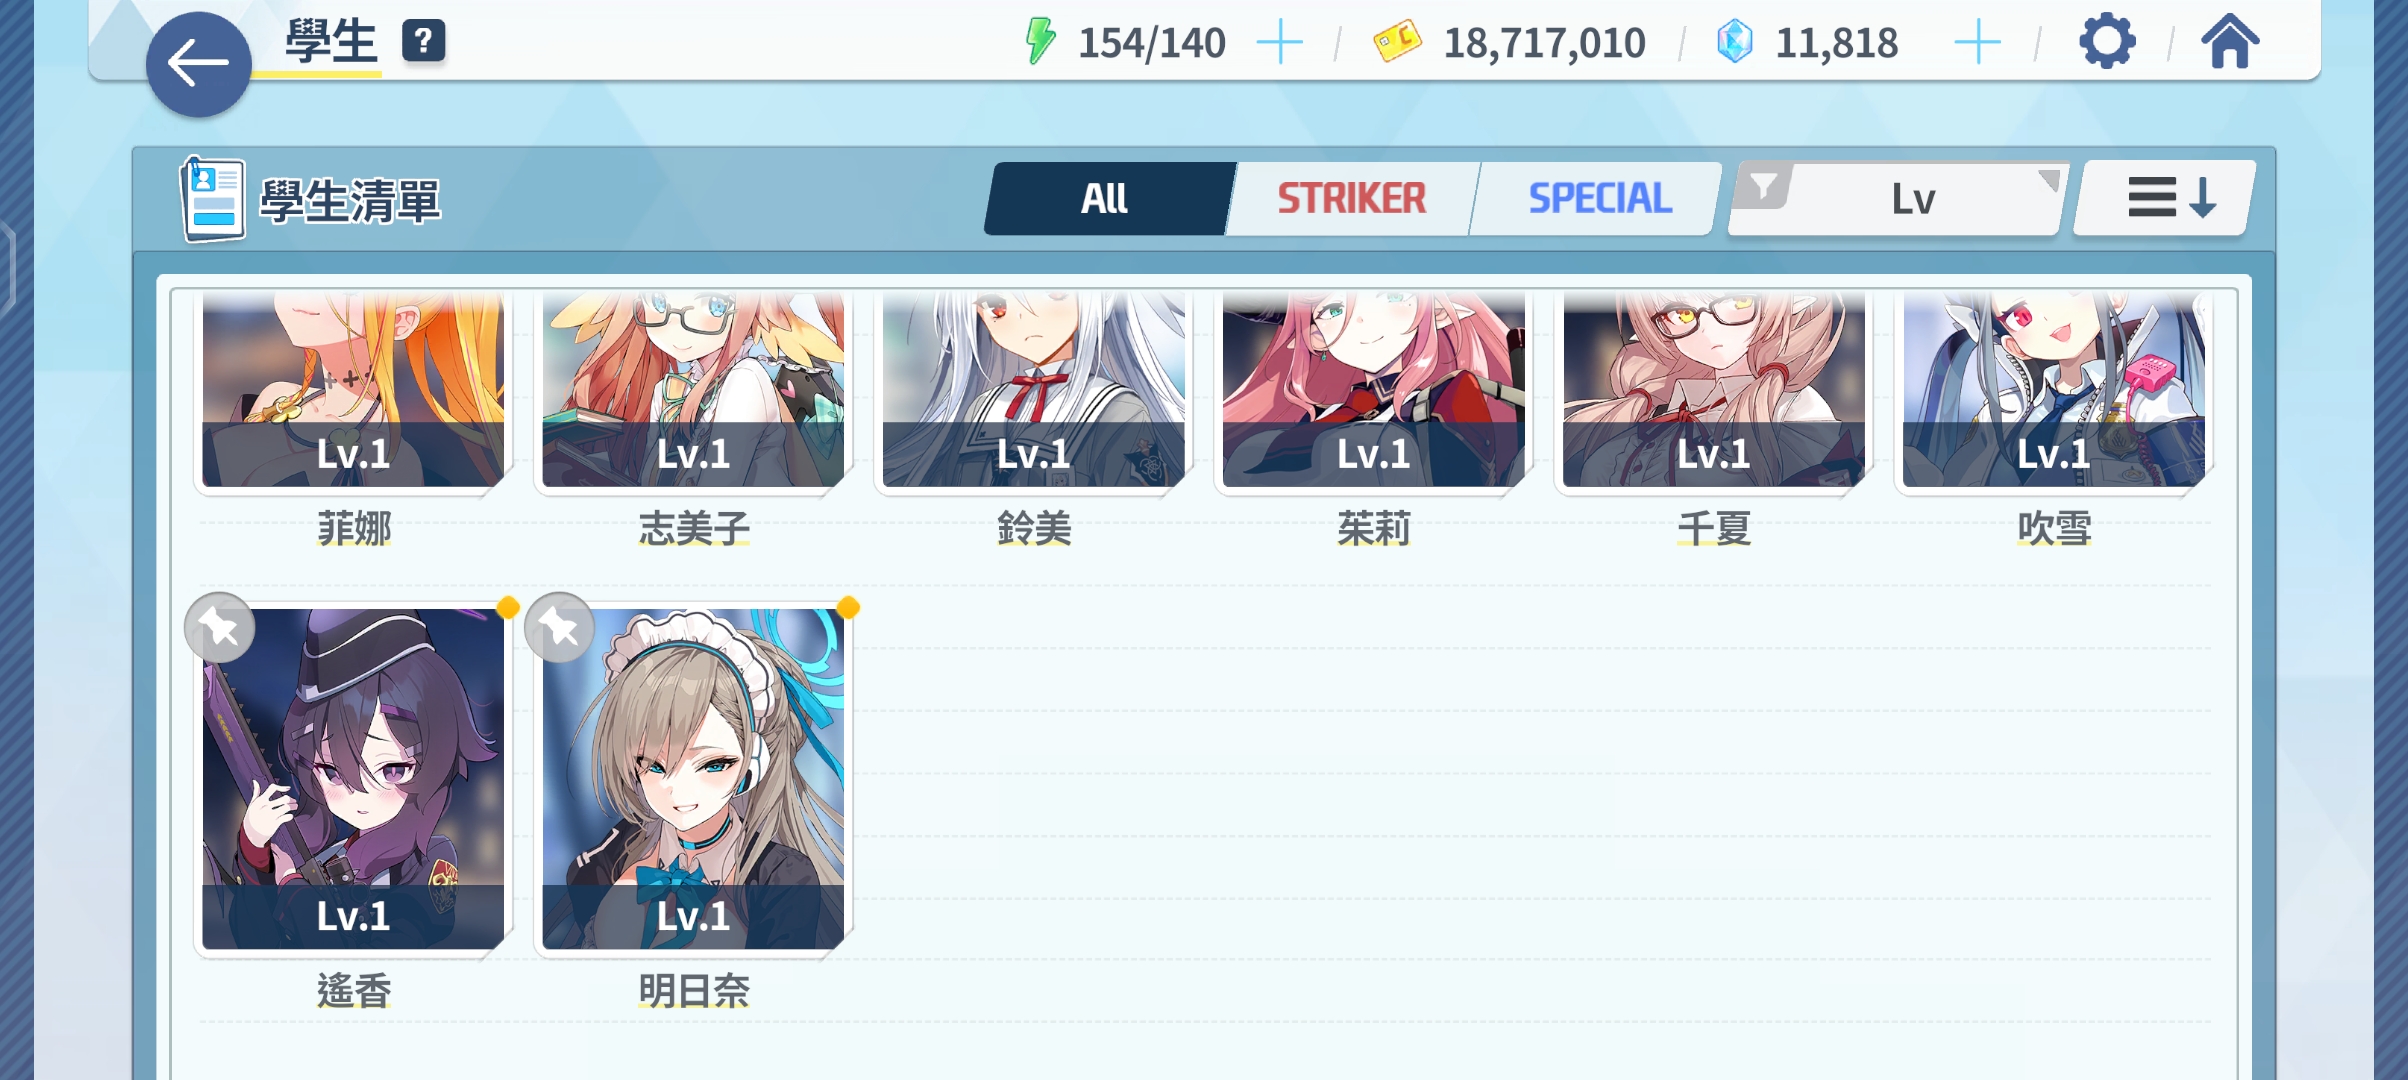
Task: Buy gems with plus next to 11,818
Action: coord(1977,43)
